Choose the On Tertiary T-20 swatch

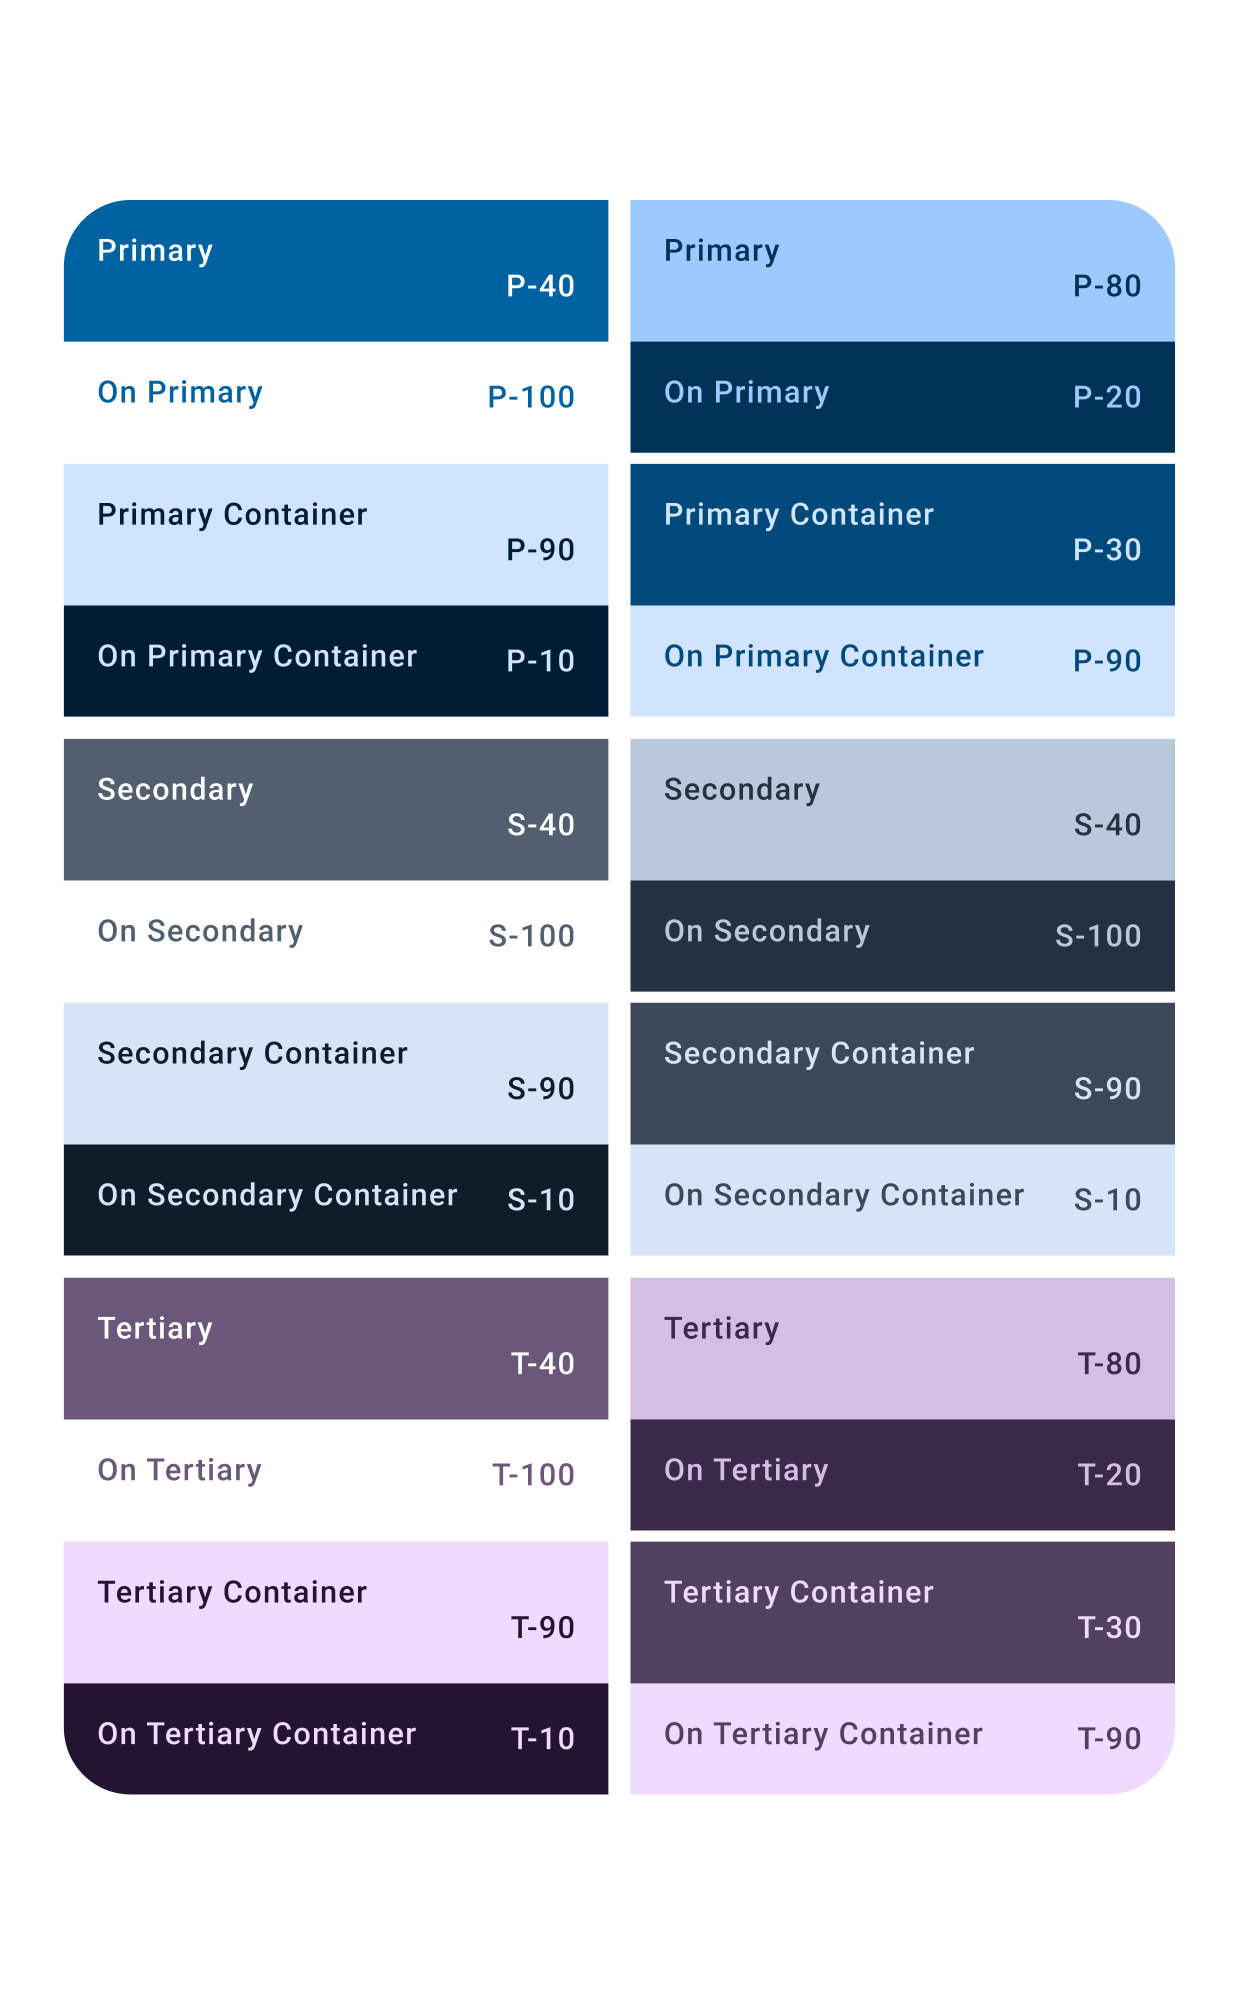click(x=902, y=1475)
